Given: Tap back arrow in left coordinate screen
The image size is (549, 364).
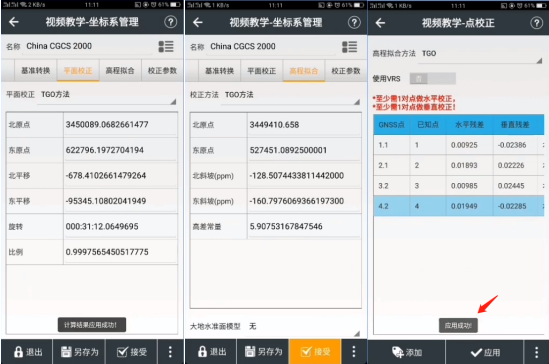Looking at the screenshot, I should (x=14, y=22).
